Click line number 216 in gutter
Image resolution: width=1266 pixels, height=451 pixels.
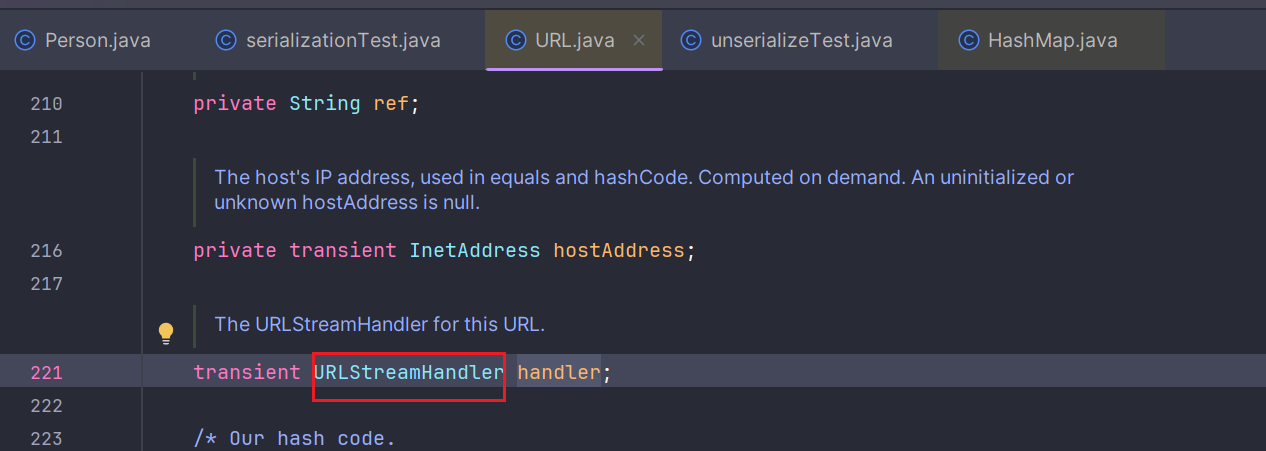click(46, 250)
